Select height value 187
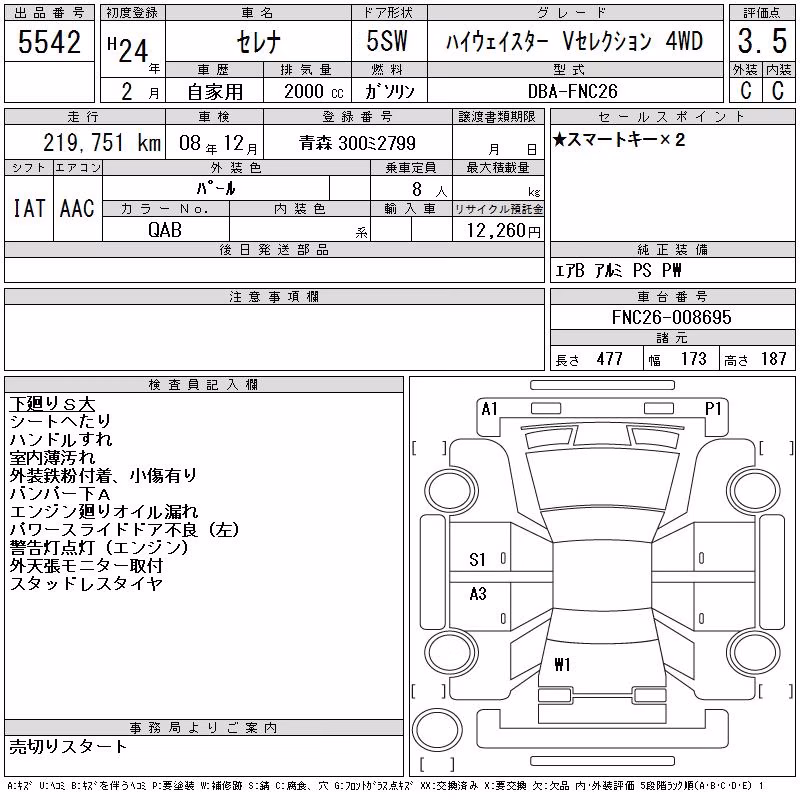This screenshot has height=800, width=800. [773, 359]
